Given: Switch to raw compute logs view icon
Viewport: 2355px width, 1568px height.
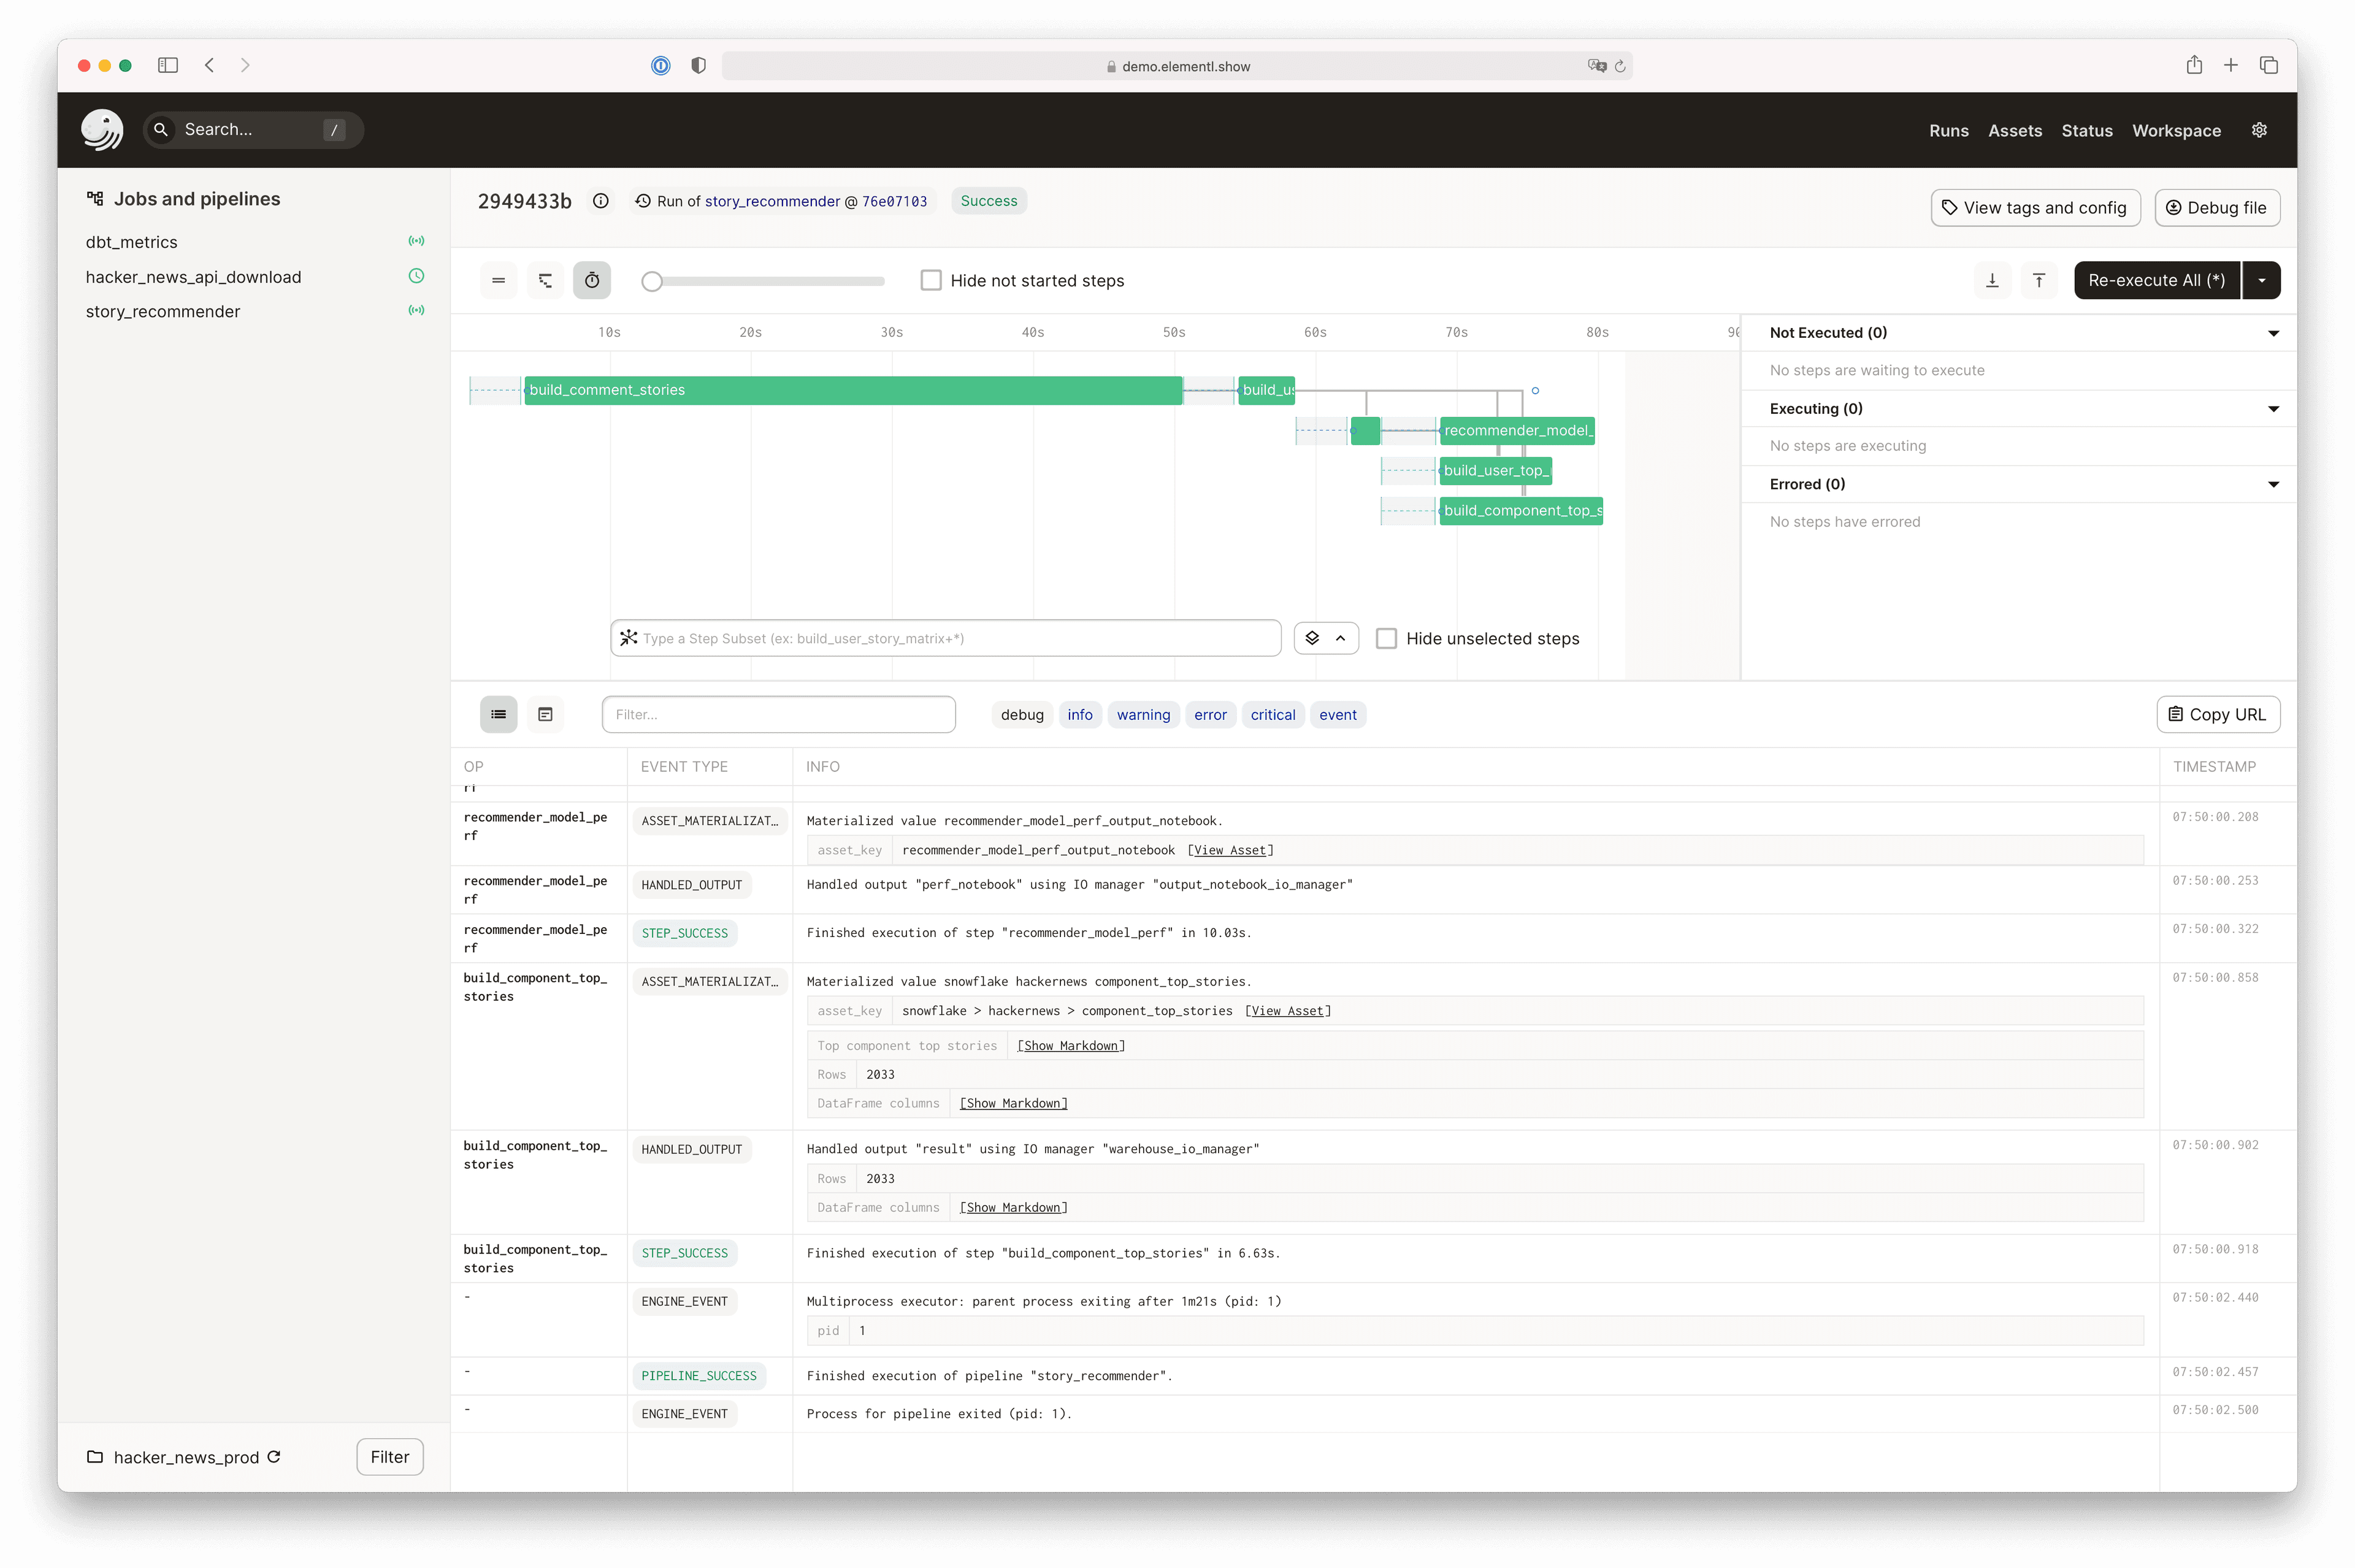Looking at the screenshot, I should [545, 714].
